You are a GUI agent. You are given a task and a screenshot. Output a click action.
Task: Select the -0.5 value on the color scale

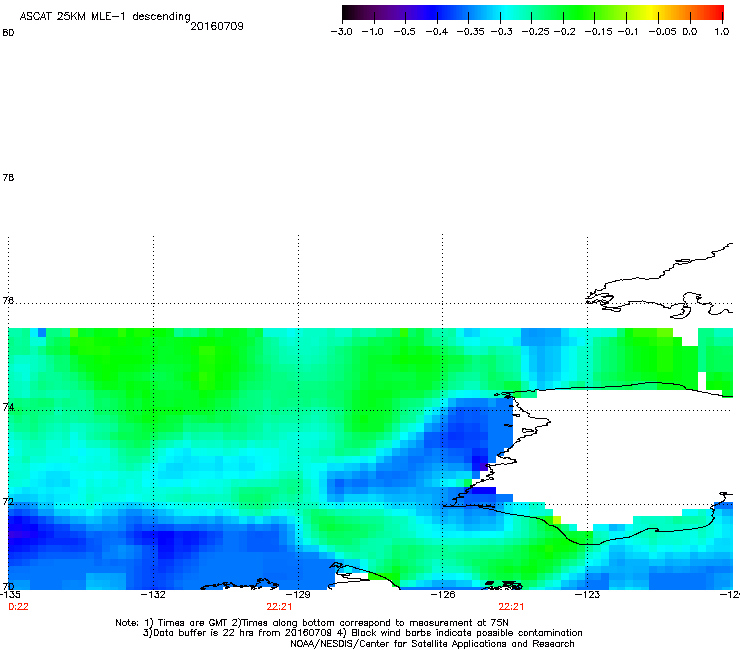click(404, 32)
